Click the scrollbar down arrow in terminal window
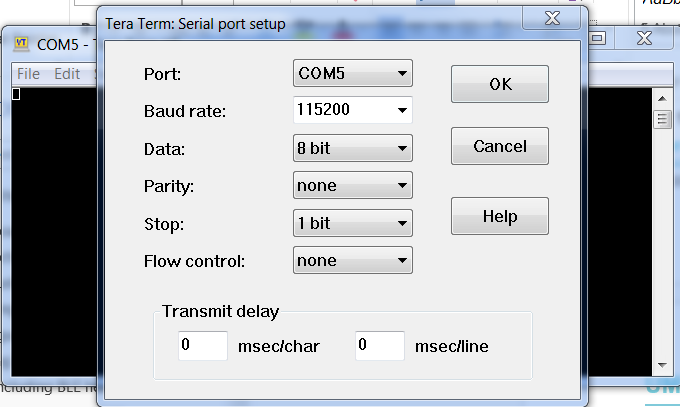Viewport: 680px width, 407px height. (x=662, y=365)
